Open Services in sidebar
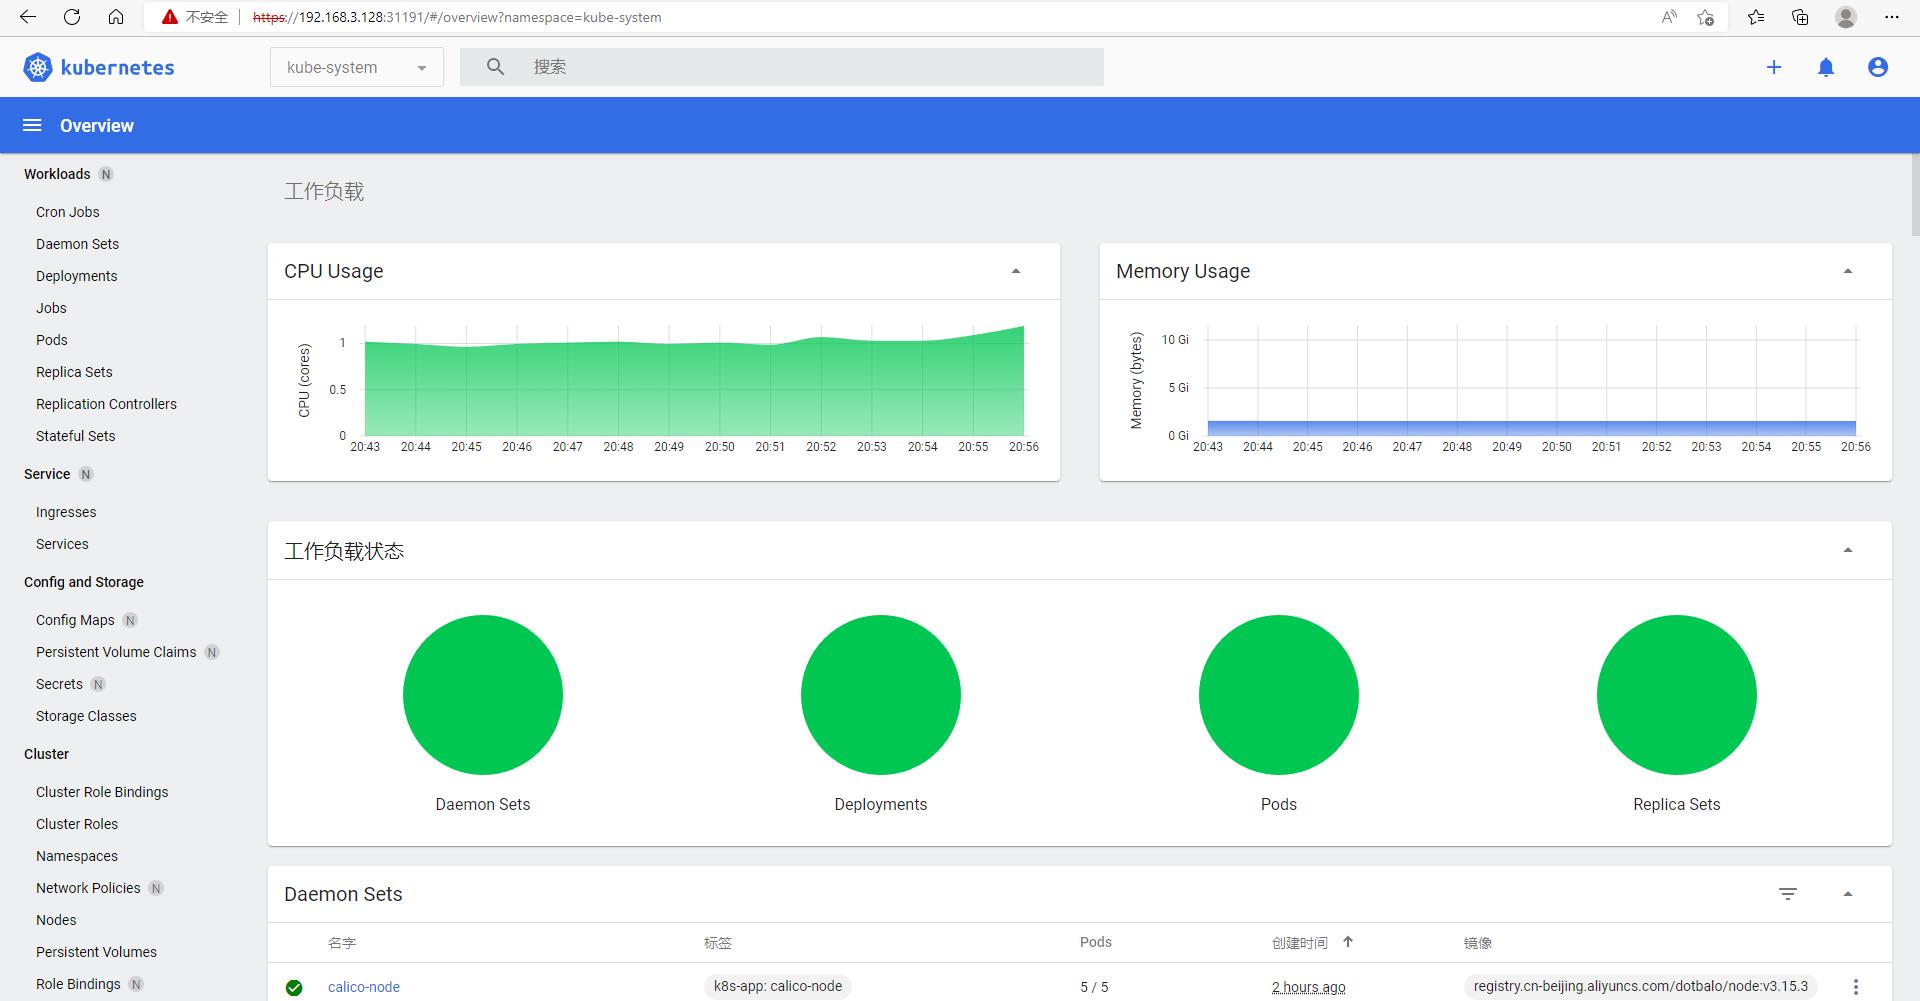Image resolution: width=1920 pixels, height=1001 pixels. click(62, 544)
